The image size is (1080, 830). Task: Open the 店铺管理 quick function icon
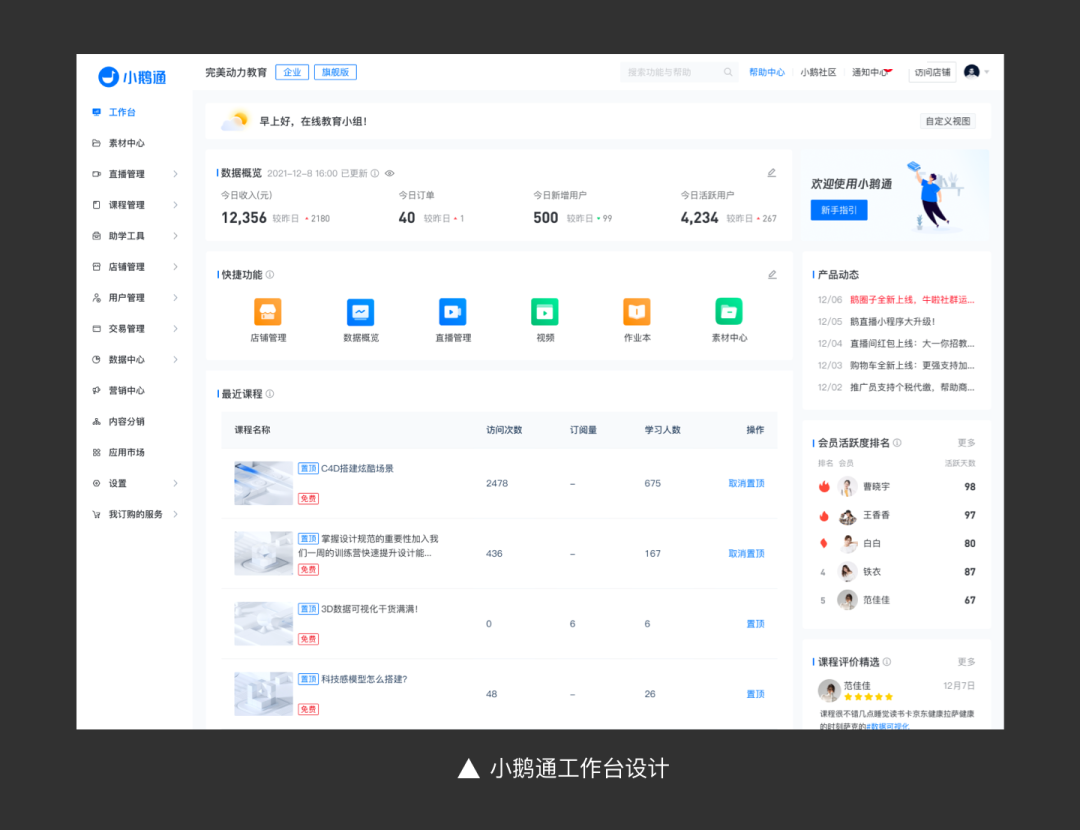[x=267, y=312]
